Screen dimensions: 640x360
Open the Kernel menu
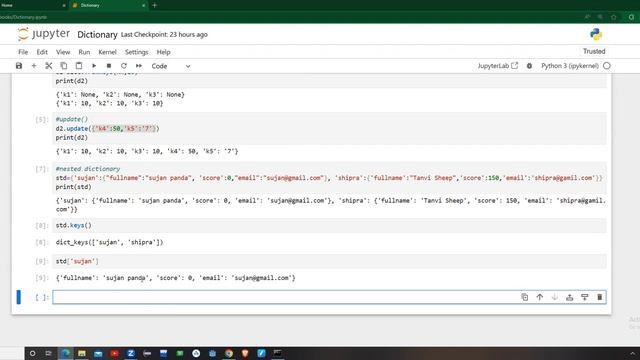[107, 52]
